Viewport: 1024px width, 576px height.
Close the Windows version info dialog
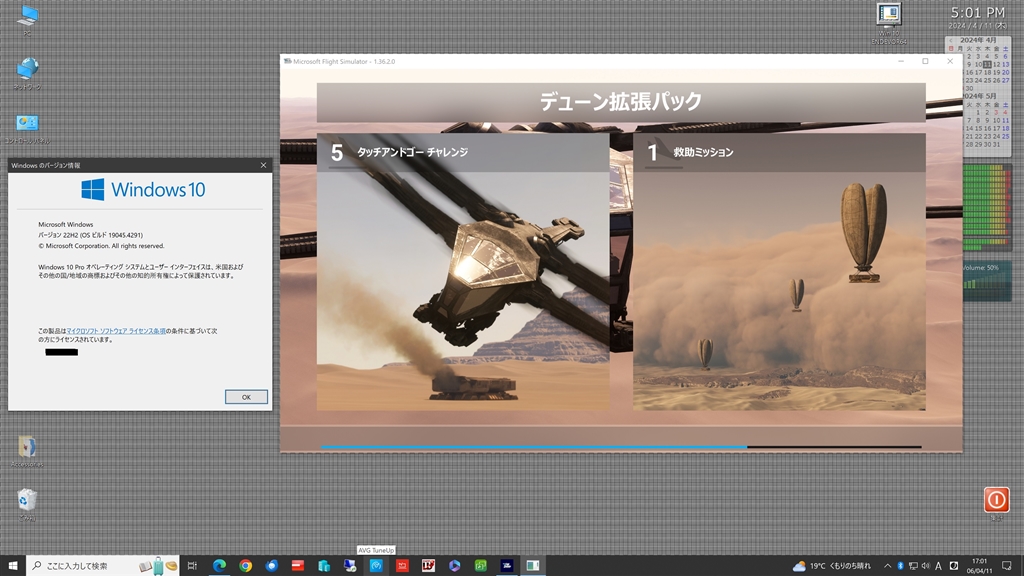(x=264, y=165)
